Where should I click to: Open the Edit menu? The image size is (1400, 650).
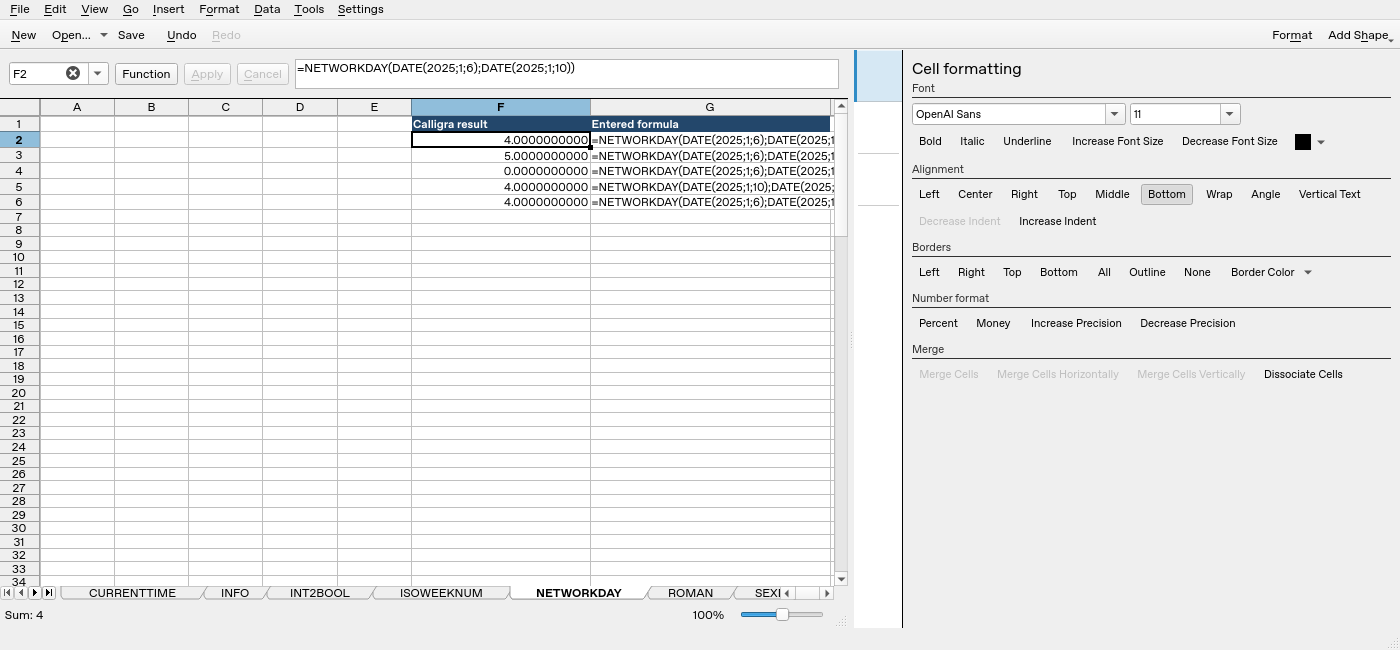coord(55,9)
